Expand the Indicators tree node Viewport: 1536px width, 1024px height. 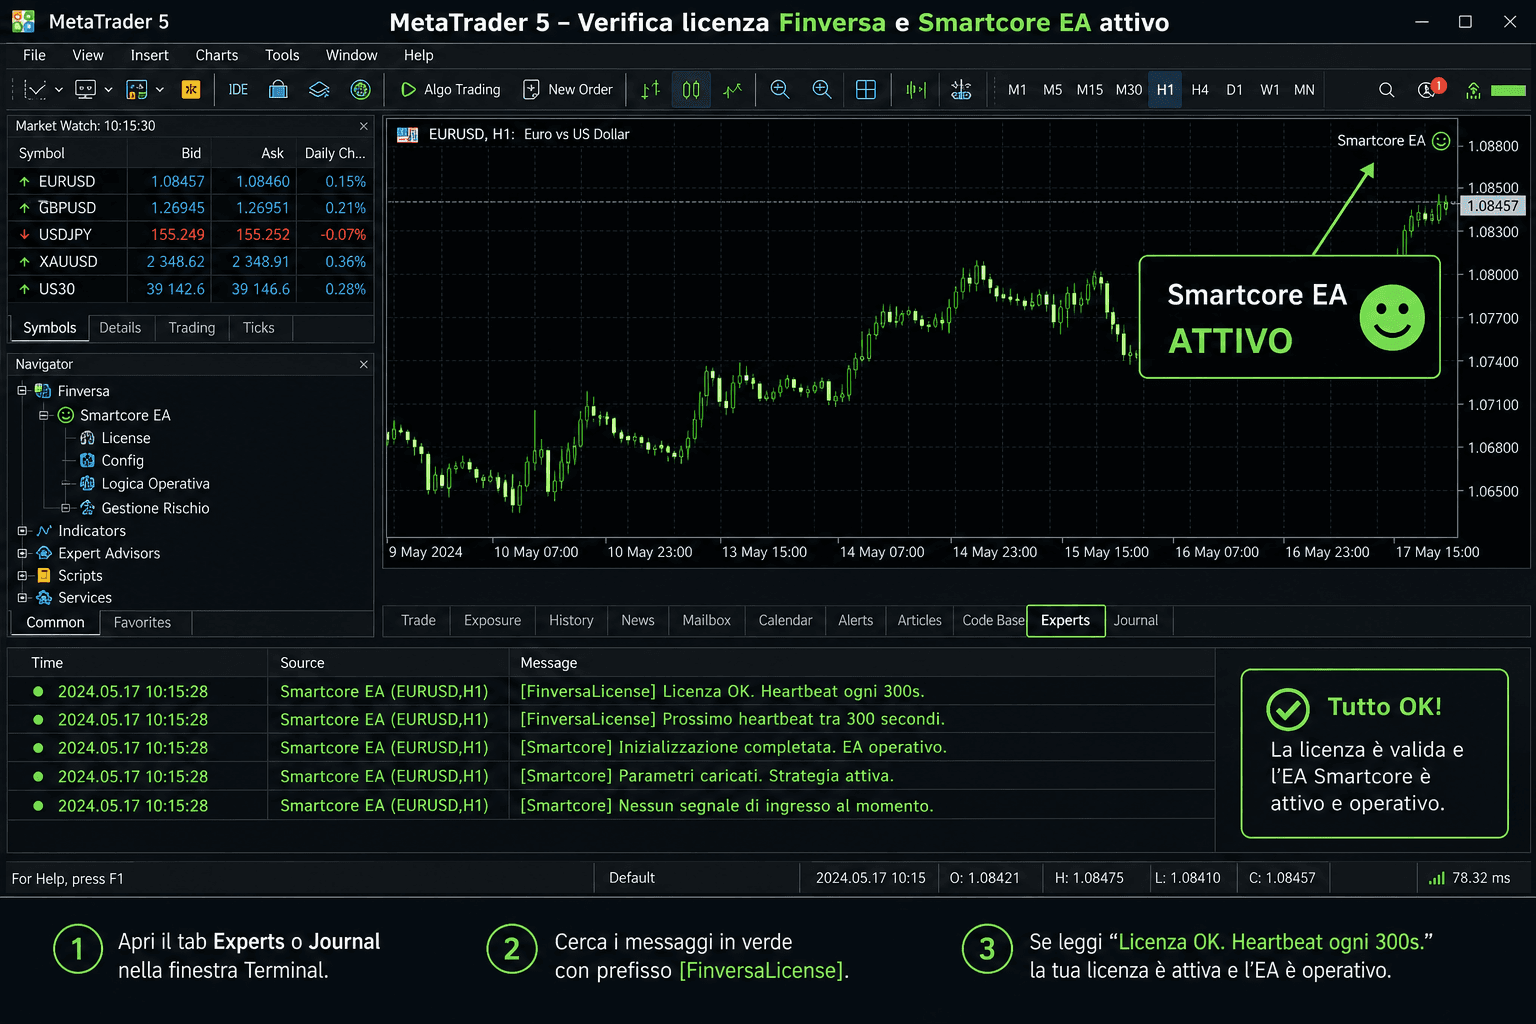point(22,531)
